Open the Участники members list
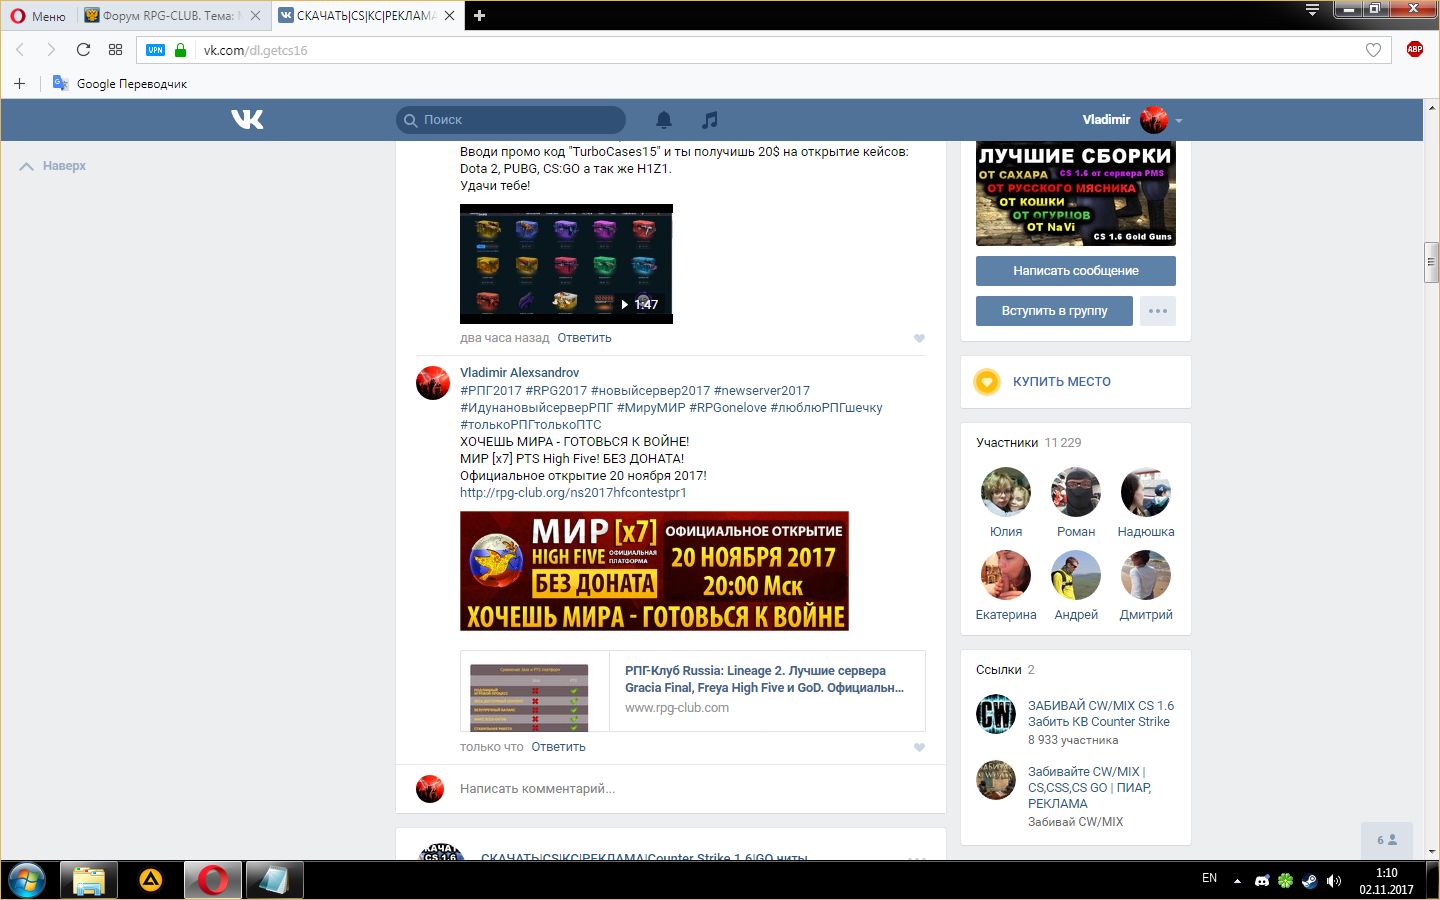This screenshot has width=1440, height=900. click(x=1028, y=443)
